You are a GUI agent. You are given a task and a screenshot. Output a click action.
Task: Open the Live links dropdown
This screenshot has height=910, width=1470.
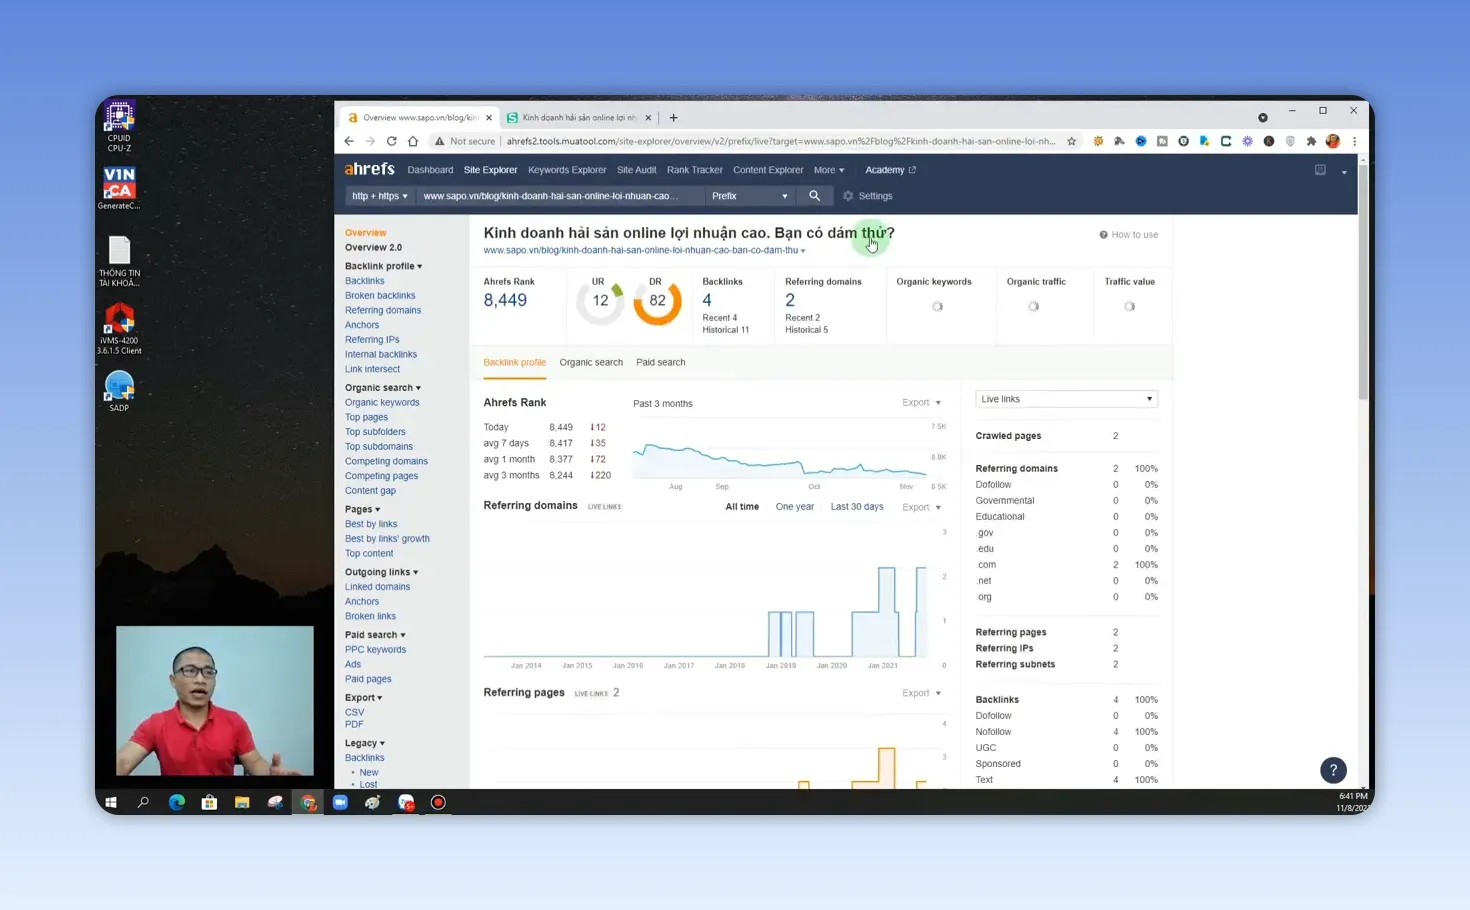click(x=1066, y=399)
